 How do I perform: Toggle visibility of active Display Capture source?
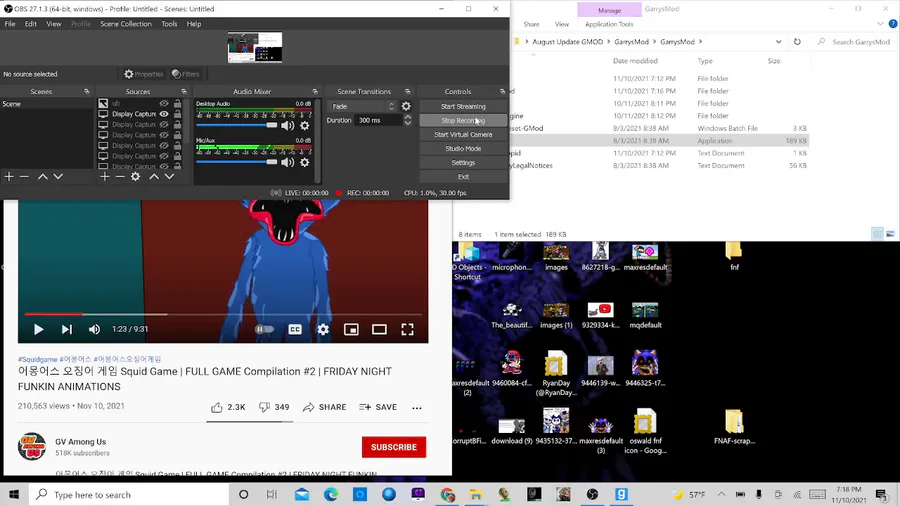pos(164,114)
